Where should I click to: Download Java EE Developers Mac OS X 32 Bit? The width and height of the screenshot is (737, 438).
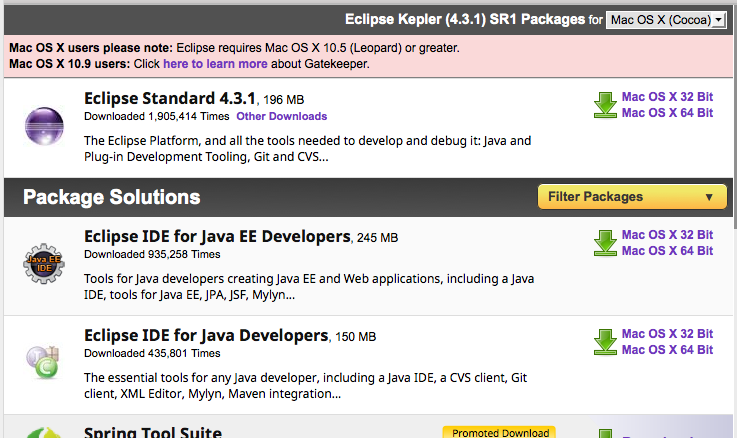[667, 235]
